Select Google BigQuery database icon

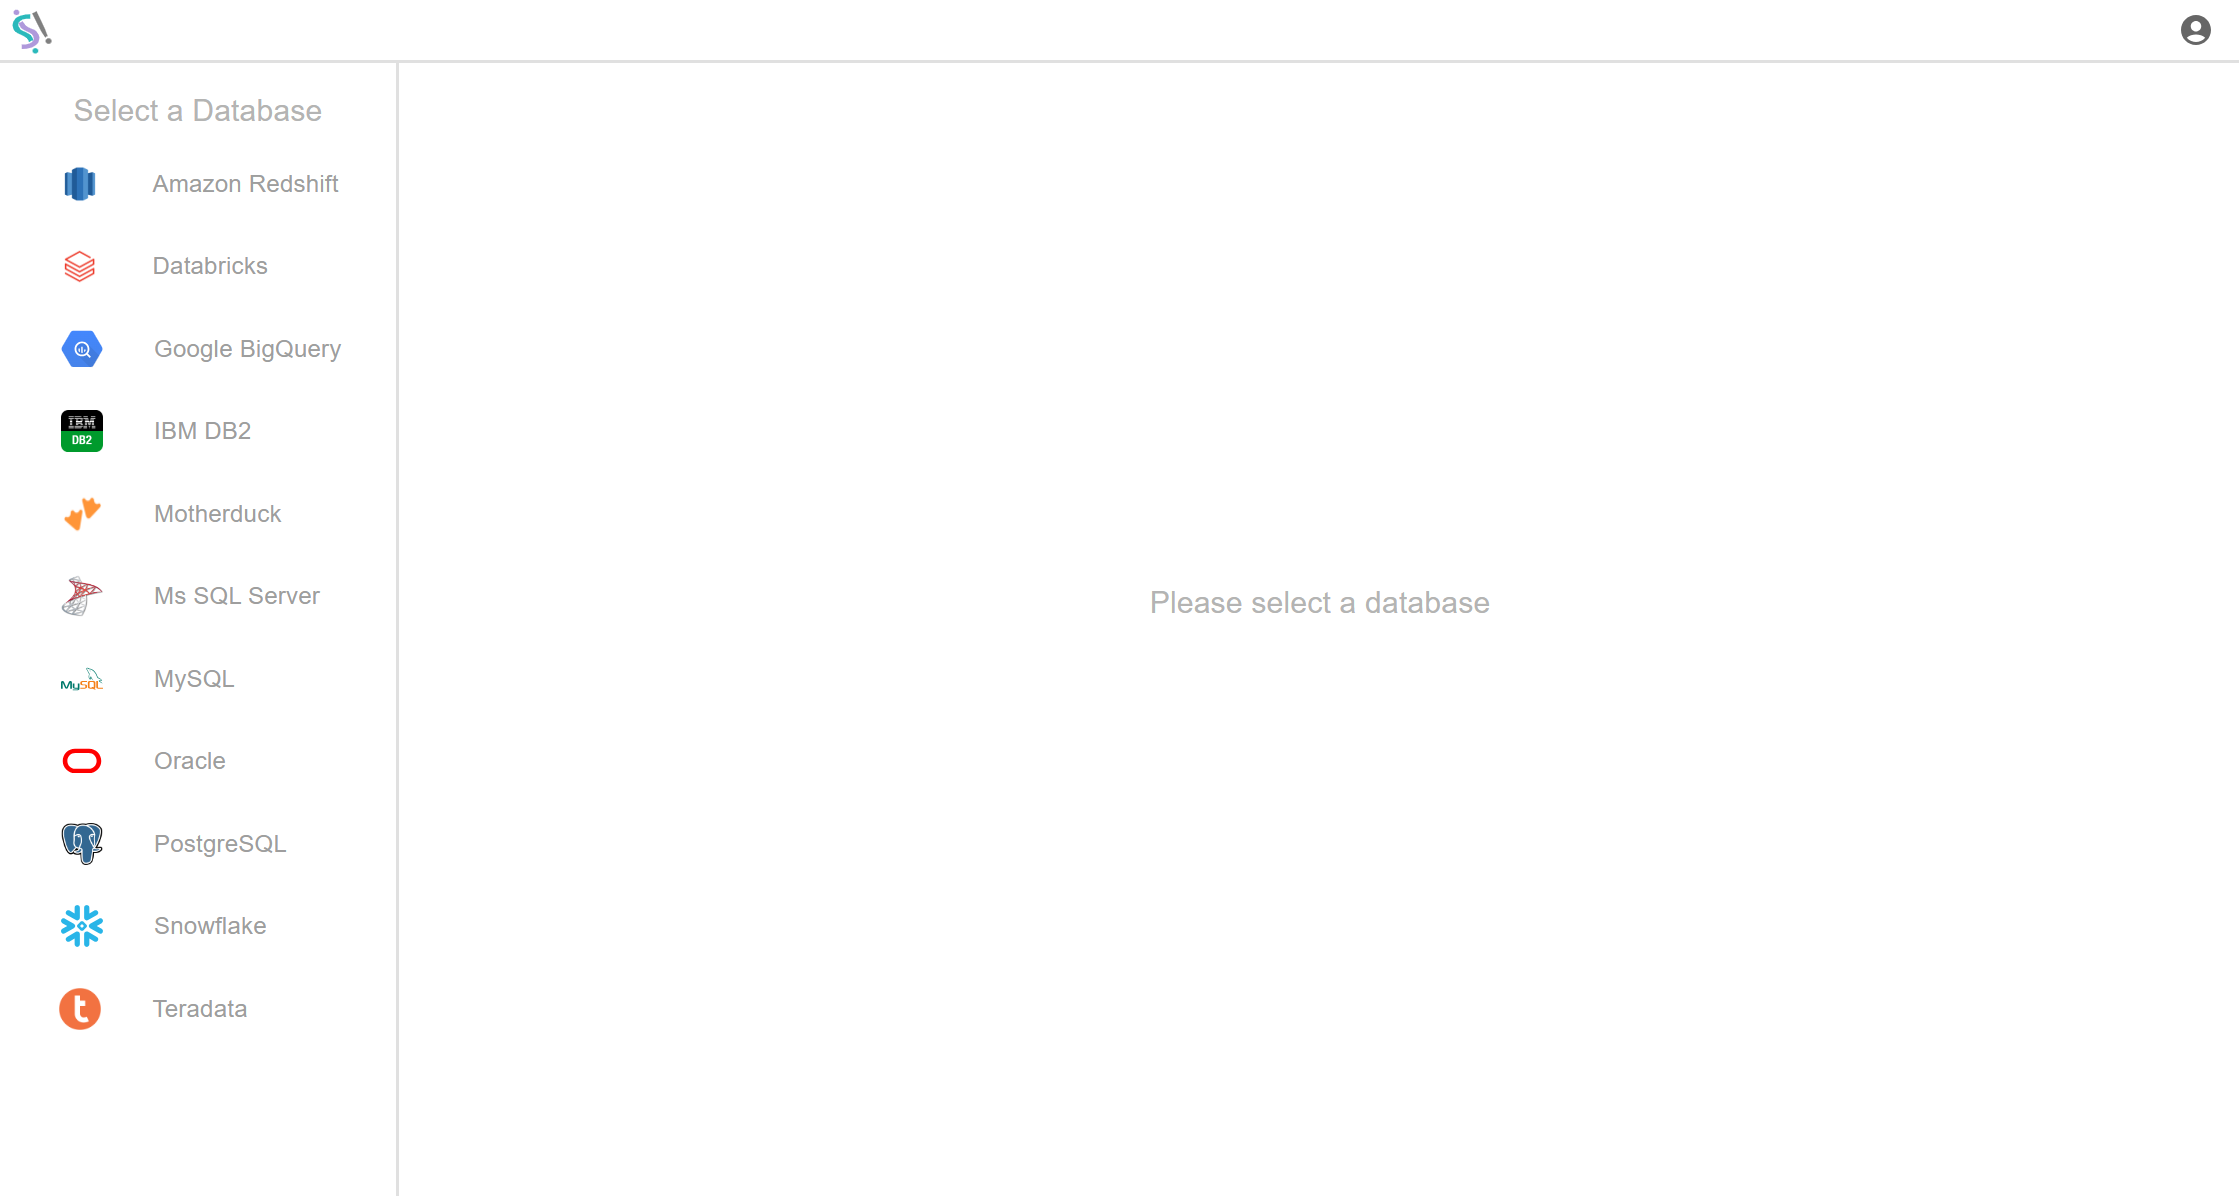tap(80, 348)
